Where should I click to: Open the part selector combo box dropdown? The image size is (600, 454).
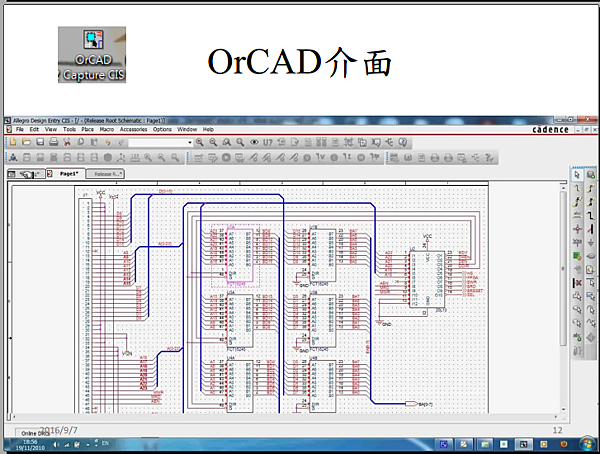(x=190, y=143)
